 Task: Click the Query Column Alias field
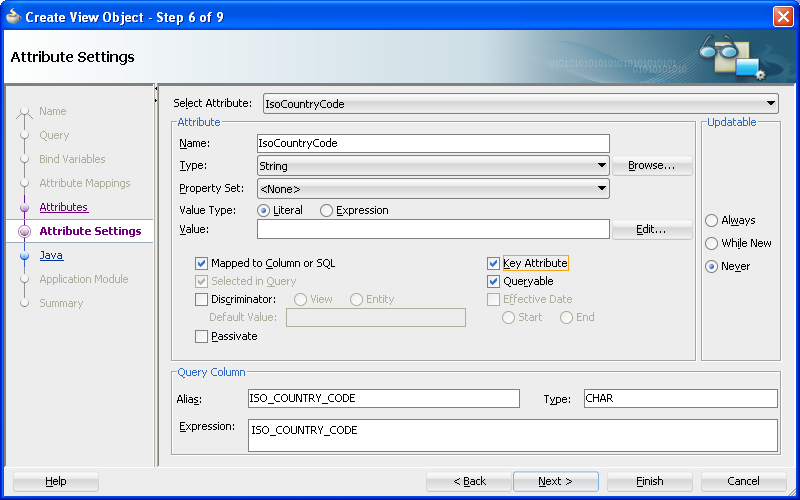pyautogui.click(x=384, y=398)
